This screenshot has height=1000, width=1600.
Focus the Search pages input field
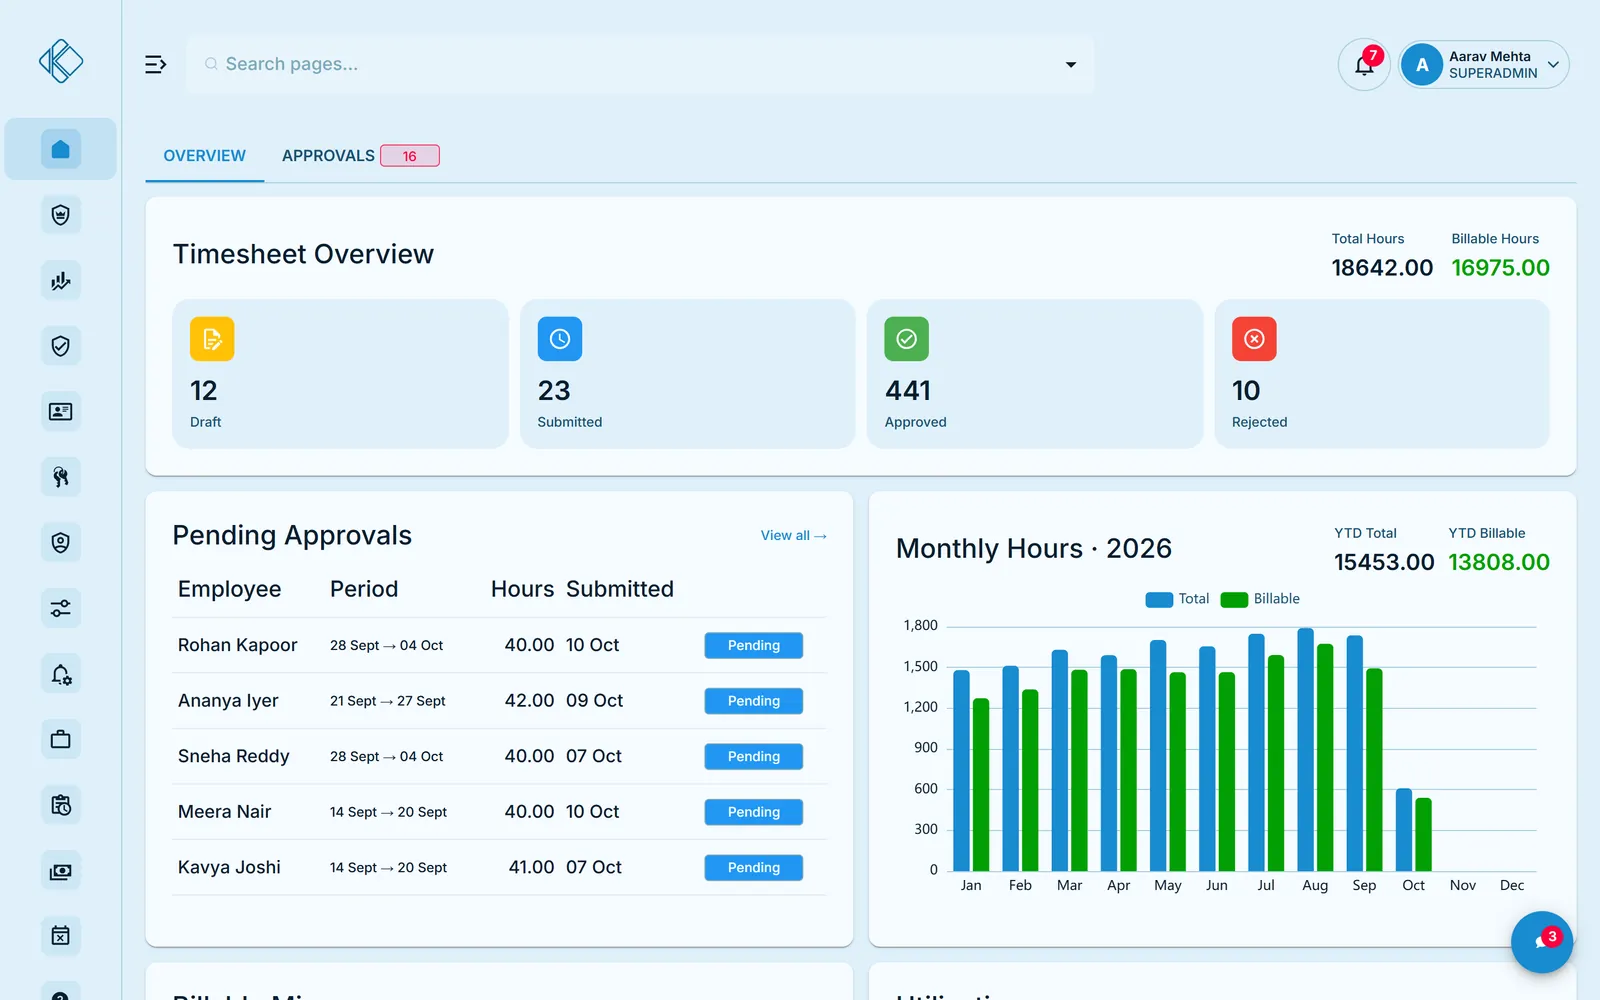[640, 64]
